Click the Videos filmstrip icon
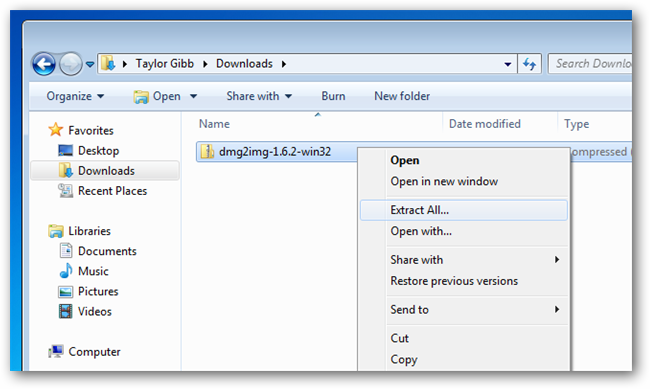This screenshot has height=389, width=650. pyautogui.click(x=65, y=311)
